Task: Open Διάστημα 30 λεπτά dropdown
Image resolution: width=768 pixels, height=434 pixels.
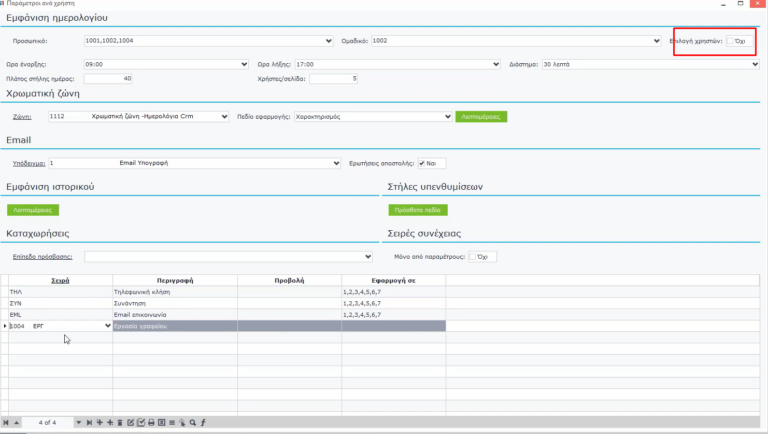Action: pos(755,64)
